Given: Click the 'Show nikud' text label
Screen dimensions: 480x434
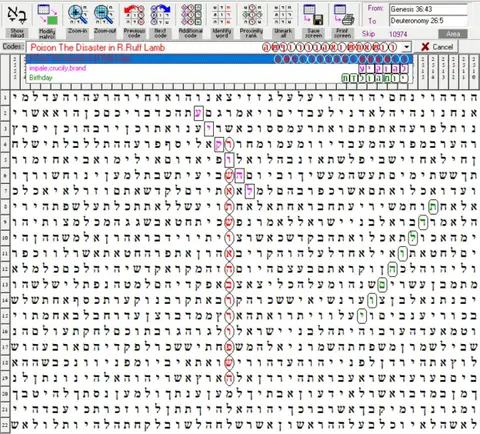Looking at the screenshot, I should 17,33.
